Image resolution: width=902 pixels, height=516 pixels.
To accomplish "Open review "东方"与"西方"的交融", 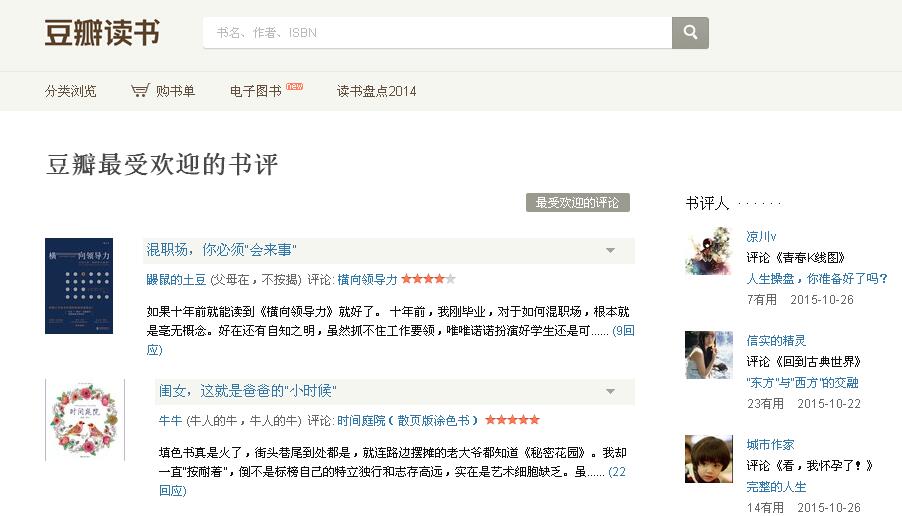I will click(x=802, y=383).
